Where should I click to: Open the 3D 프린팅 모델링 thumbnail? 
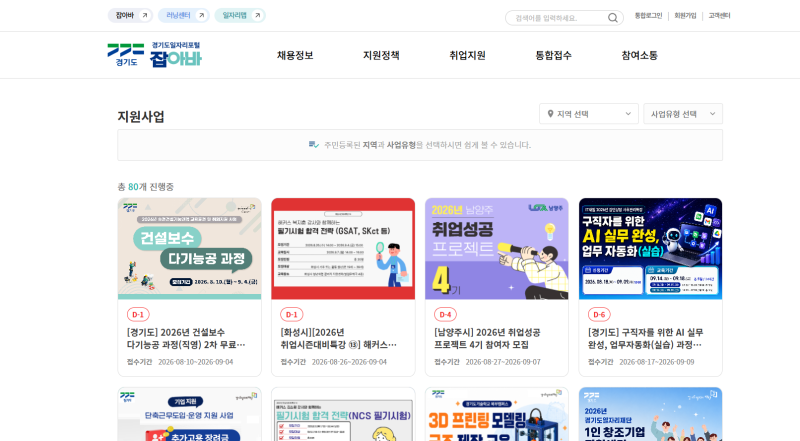click(x=496, y=414)
